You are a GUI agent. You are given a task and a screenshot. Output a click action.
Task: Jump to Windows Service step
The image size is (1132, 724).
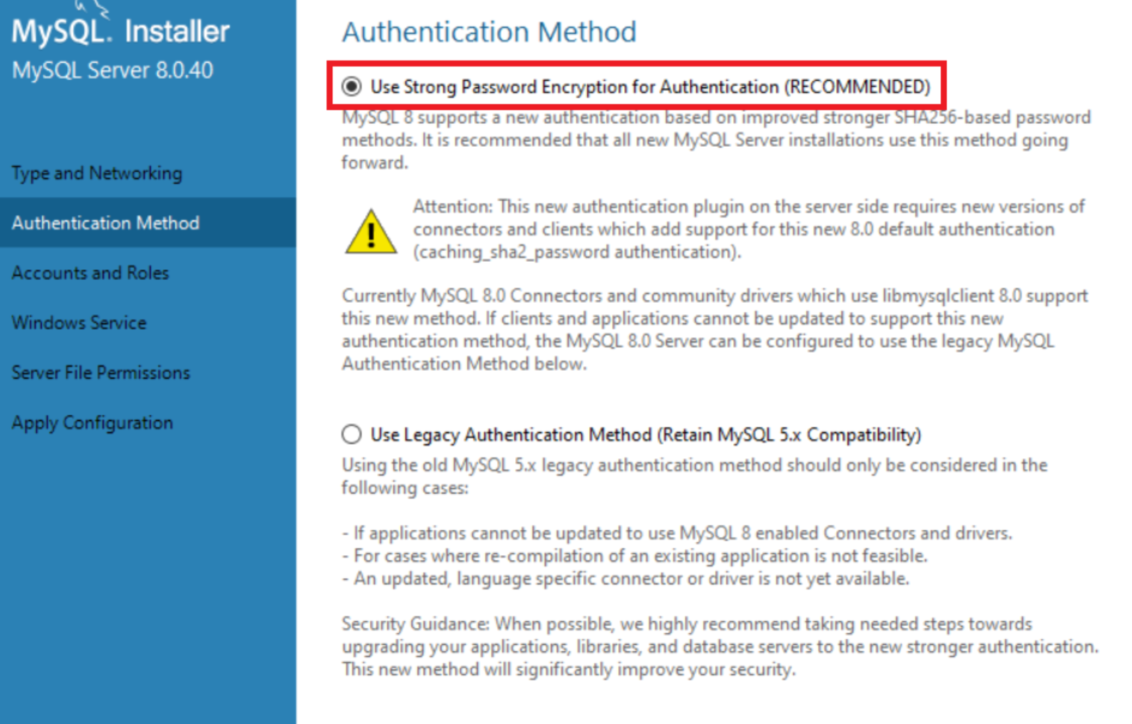[79, 323]
